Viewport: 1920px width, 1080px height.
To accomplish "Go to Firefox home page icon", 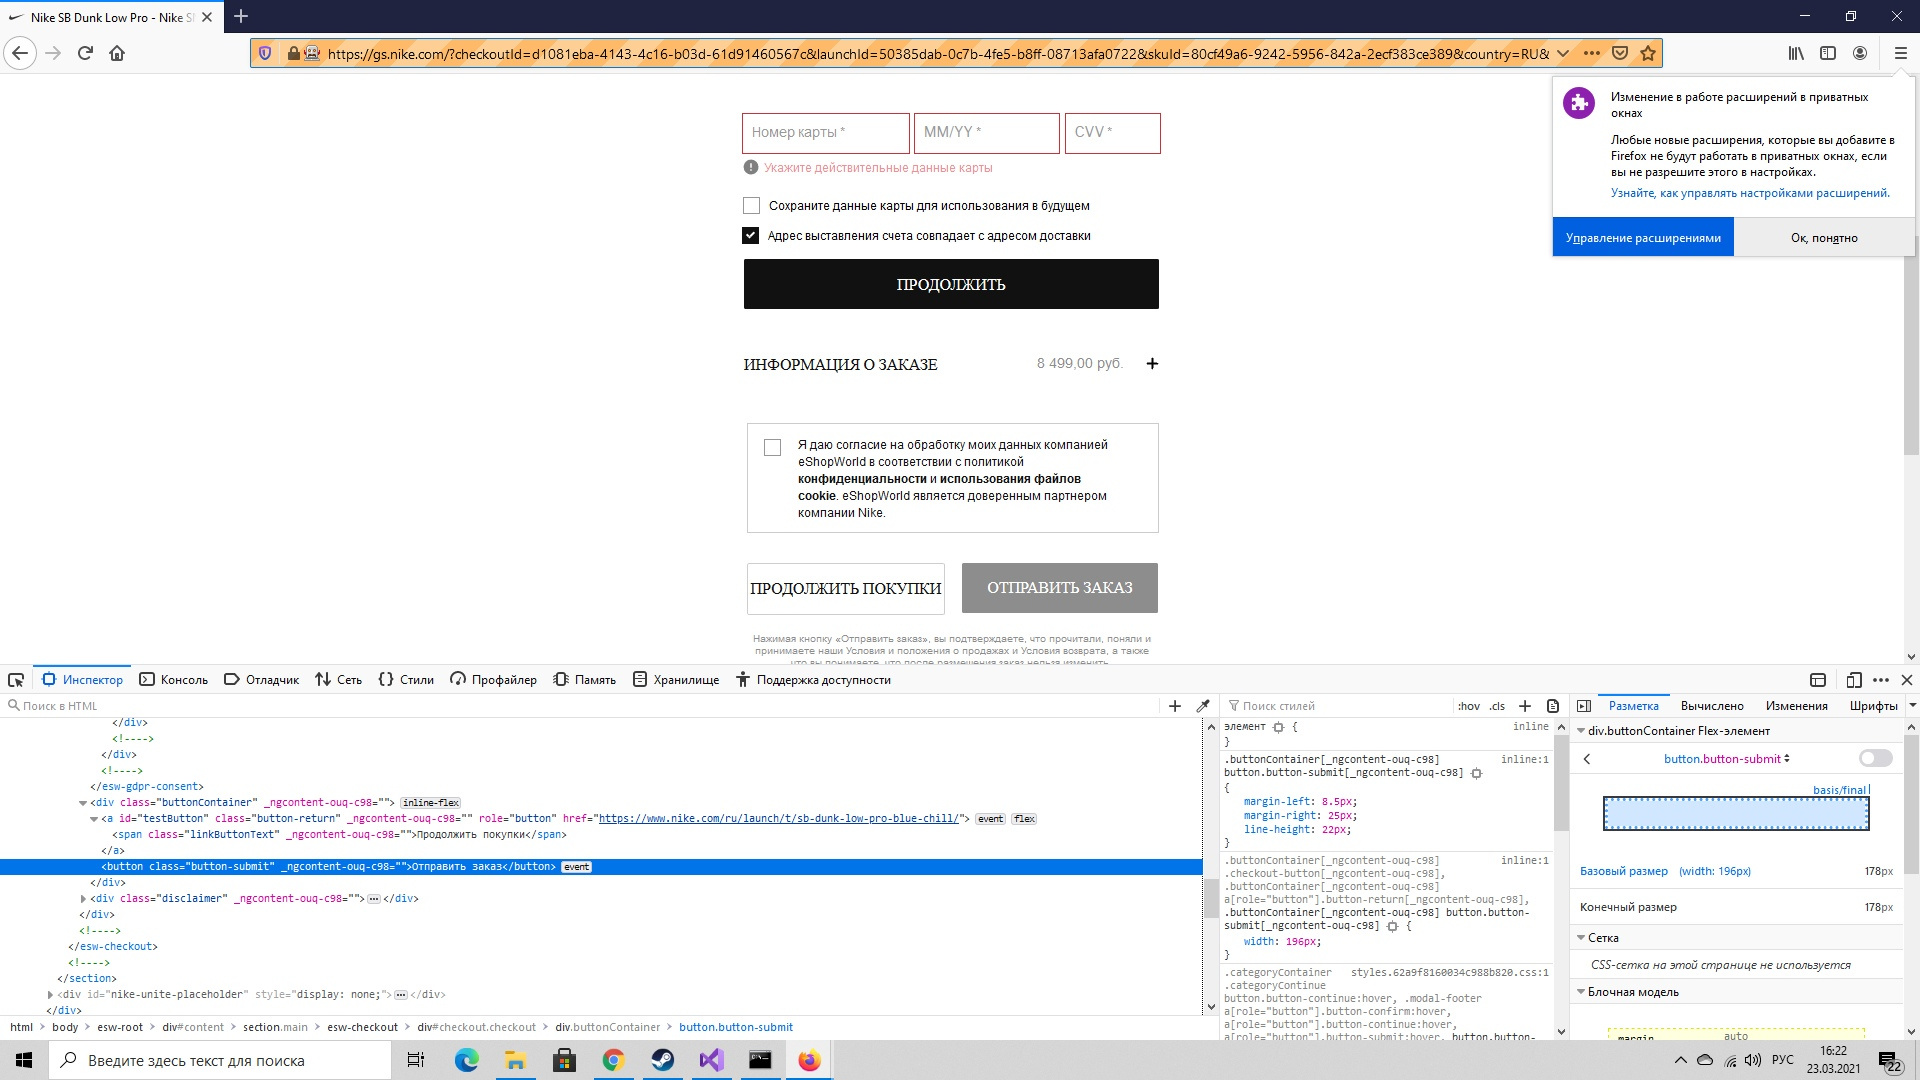I will point(117,53).
